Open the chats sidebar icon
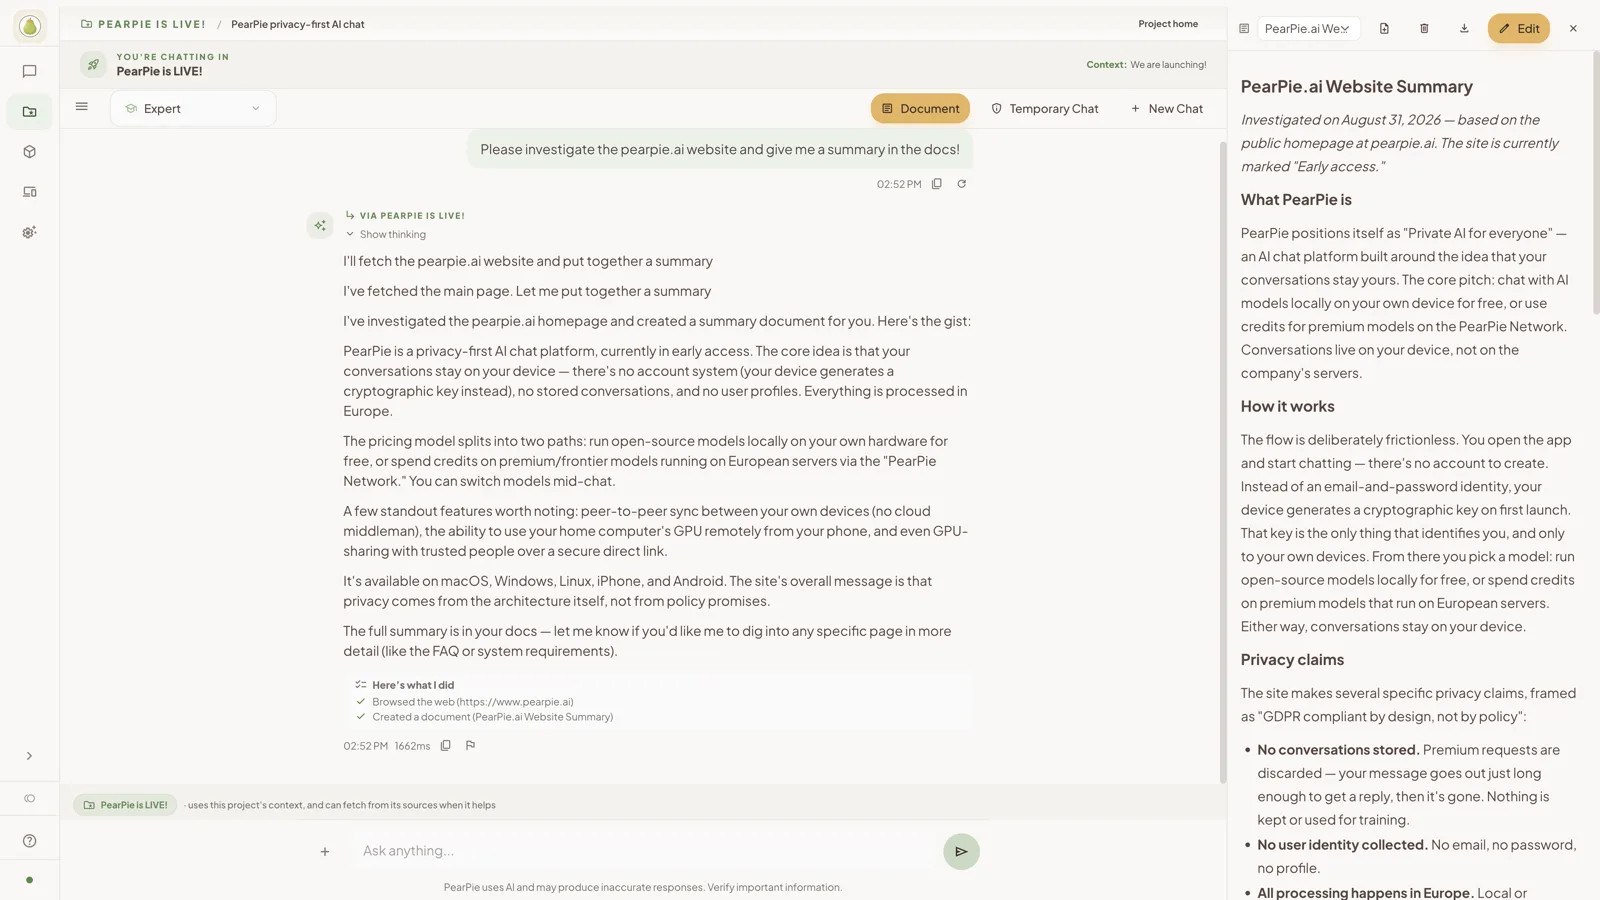The height and width of the screenshot is (900, 1600). point(30,71)
